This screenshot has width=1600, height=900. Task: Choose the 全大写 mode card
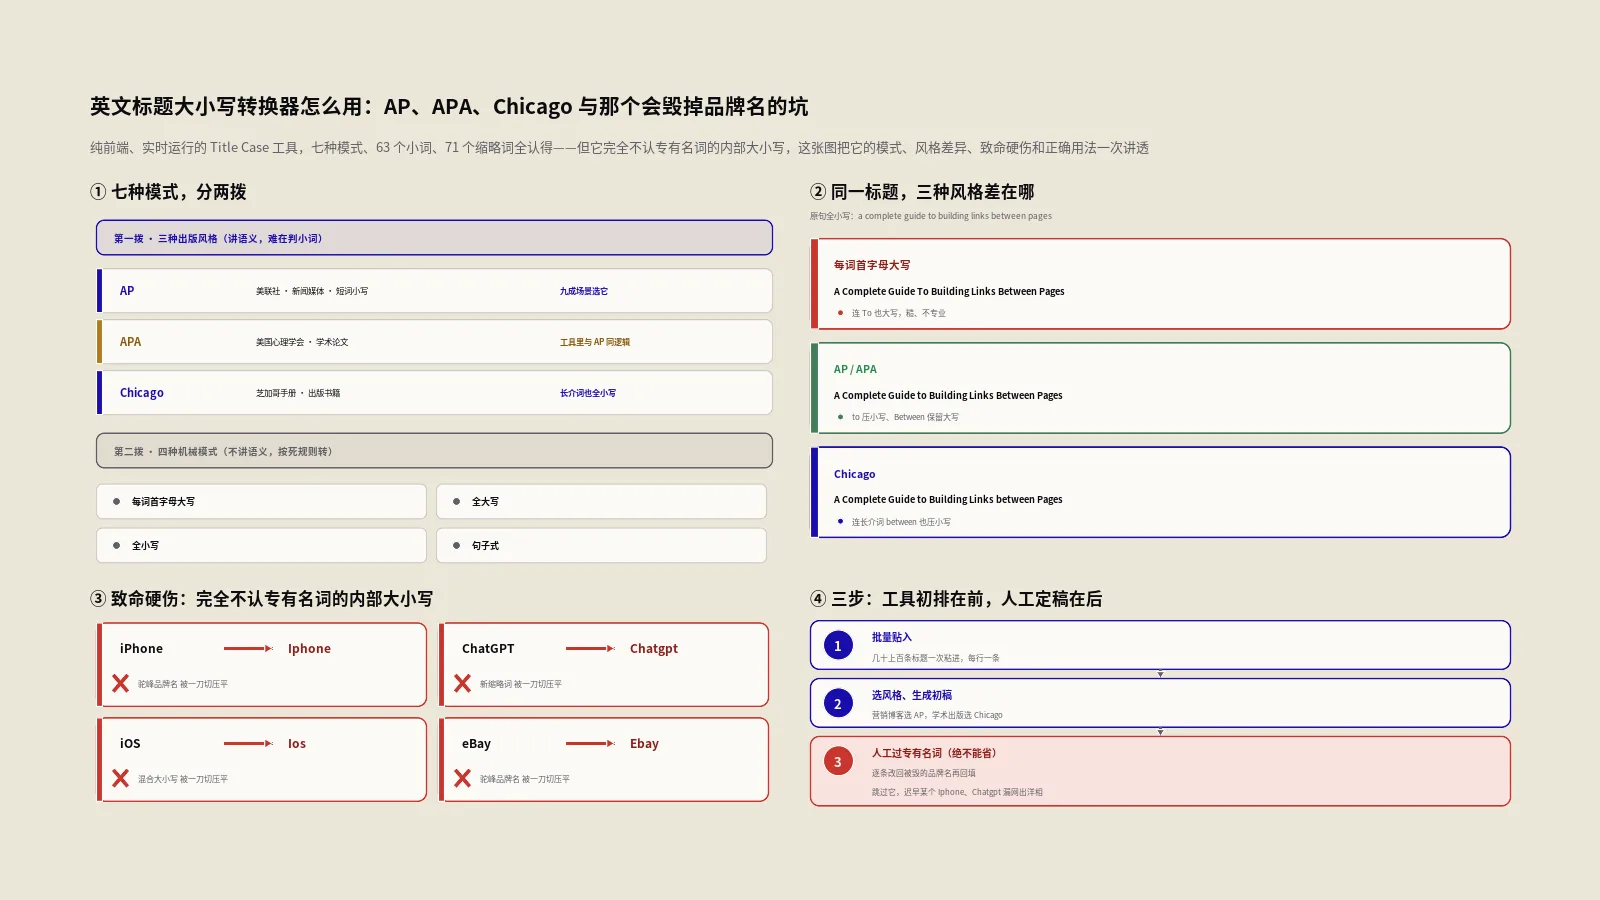point(601,502)
